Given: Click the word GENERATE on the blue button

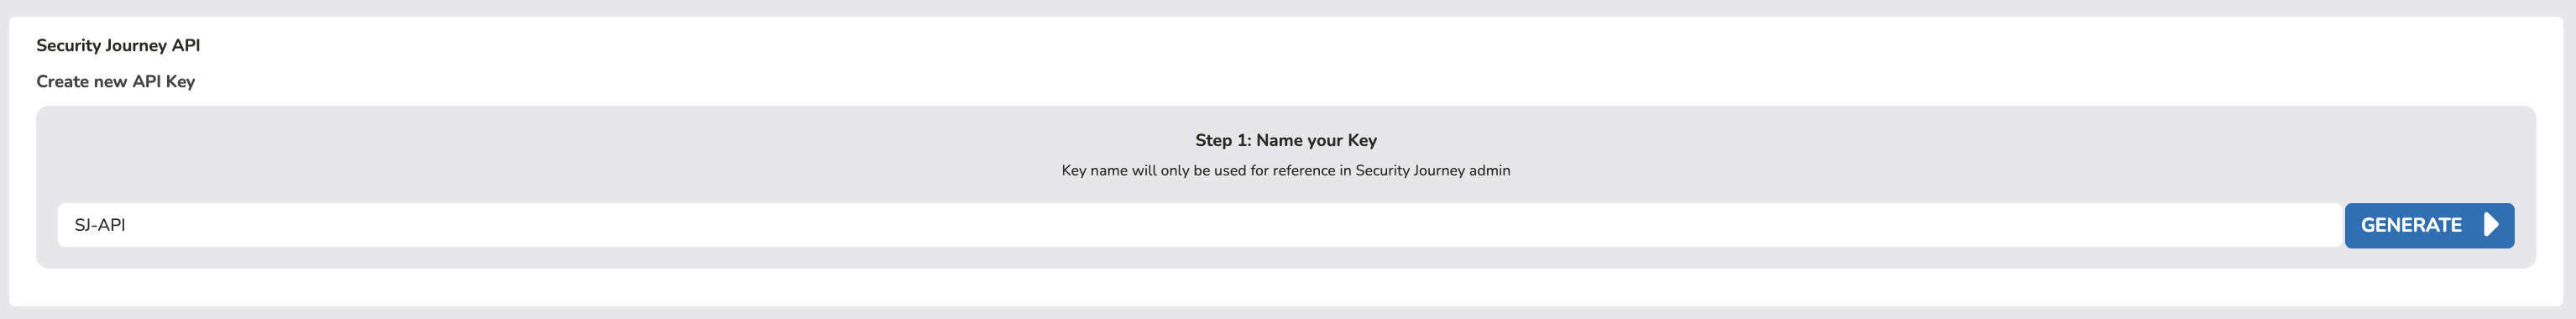Looking at the screenshot, I should 2411,225.
